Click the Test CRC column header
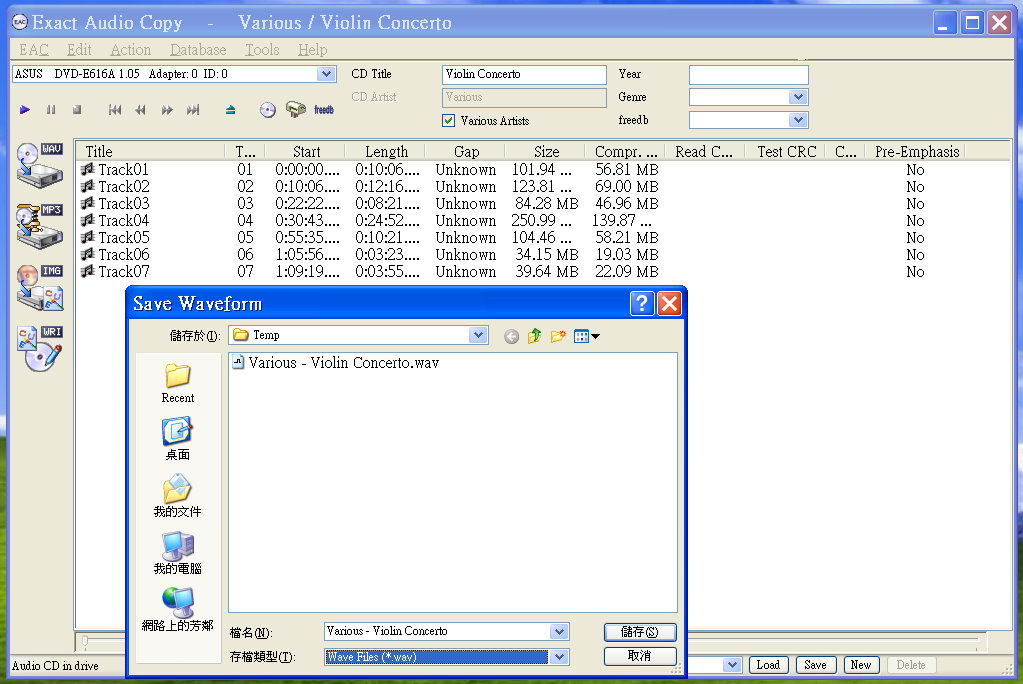Screen dimensions: 1023x684 click(786, 151)
